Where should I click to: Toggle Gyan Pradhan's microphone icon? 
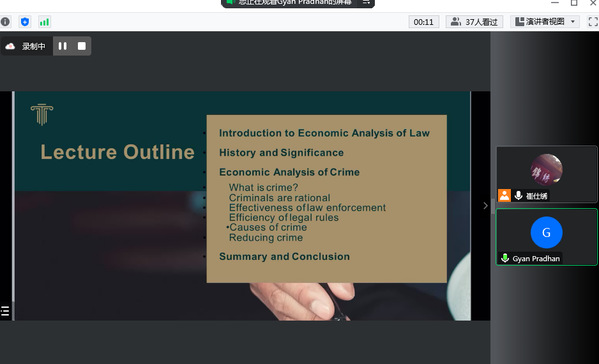click(x=505, y=258)
